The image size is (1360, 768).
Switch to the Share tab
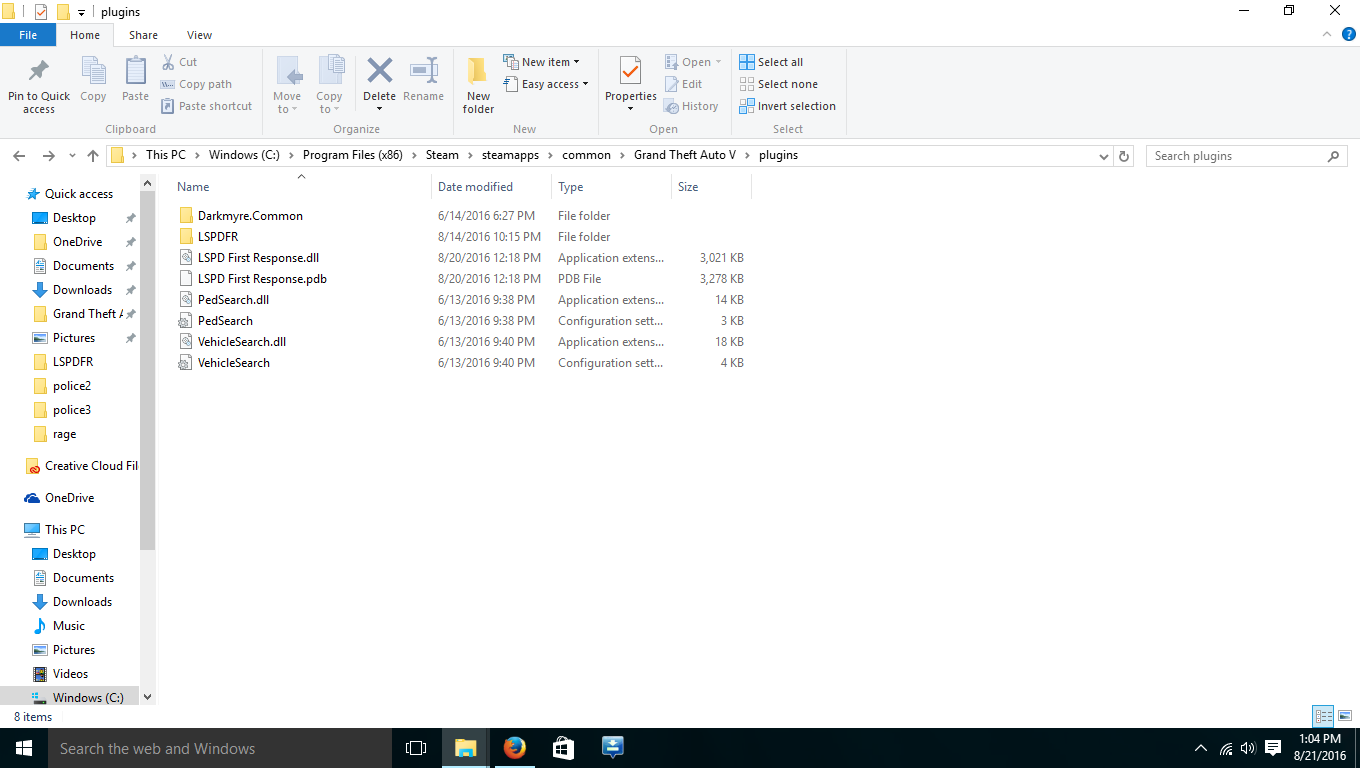click(143, 35)
